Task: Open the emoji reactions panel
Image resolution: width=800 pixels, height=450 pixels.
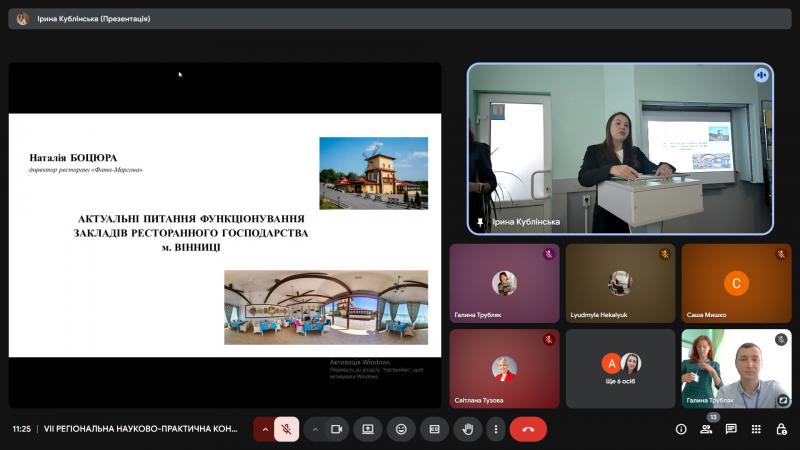Action: (x=401, y=429)
